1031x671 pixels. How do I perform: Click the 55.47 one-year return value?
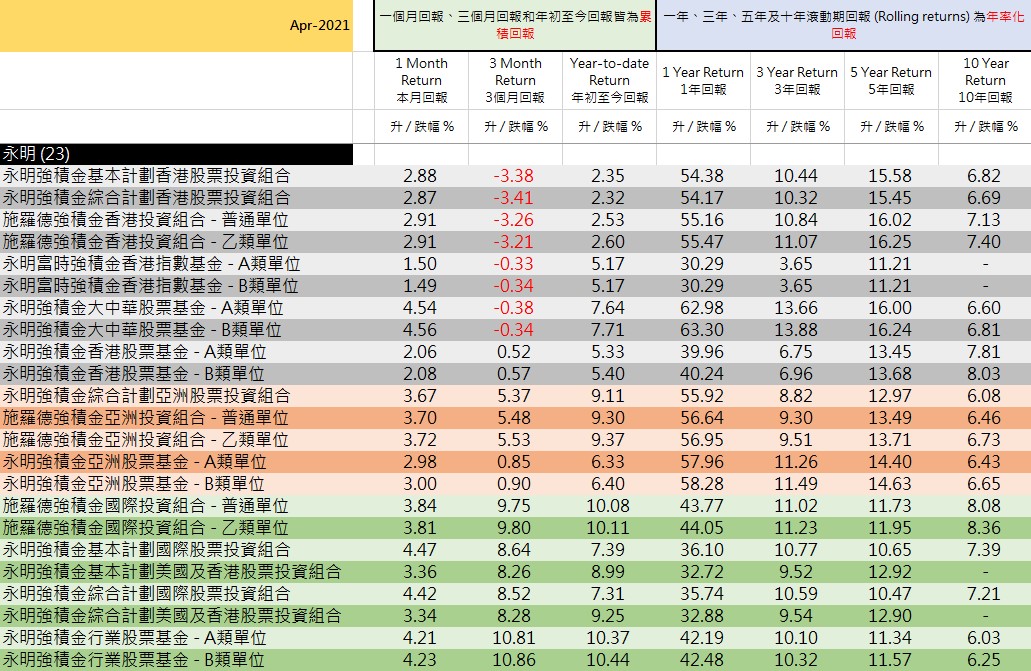point(702,242)
